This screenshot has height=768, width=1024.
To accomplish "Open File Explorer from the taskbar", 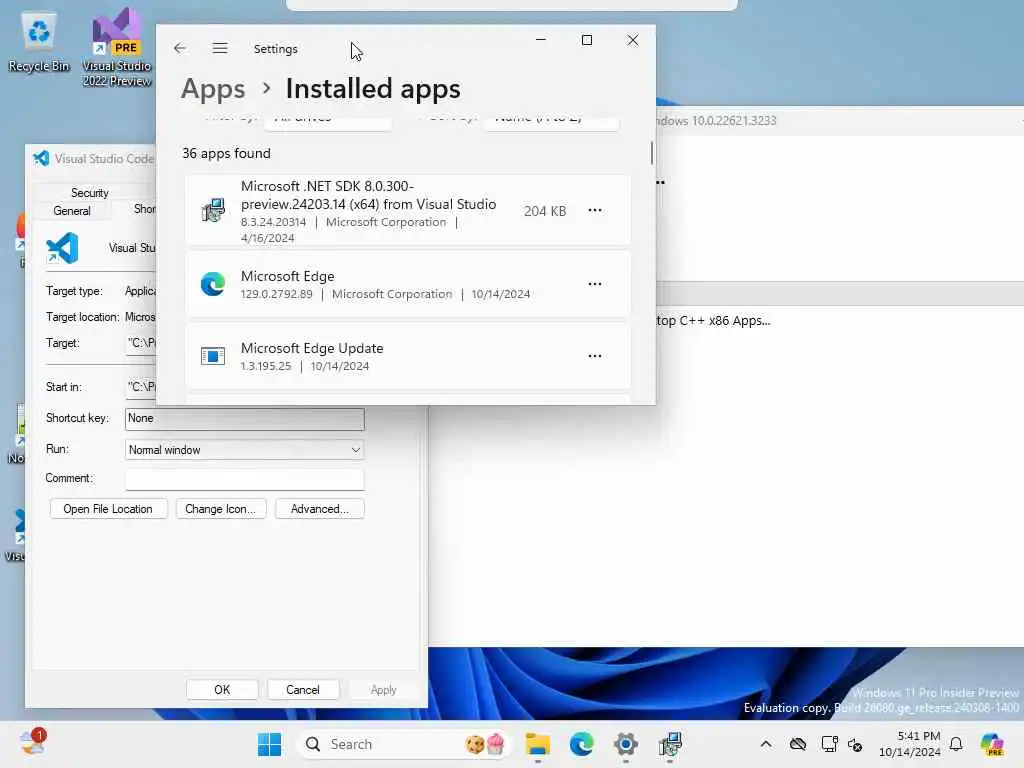I will click(537, 744).
